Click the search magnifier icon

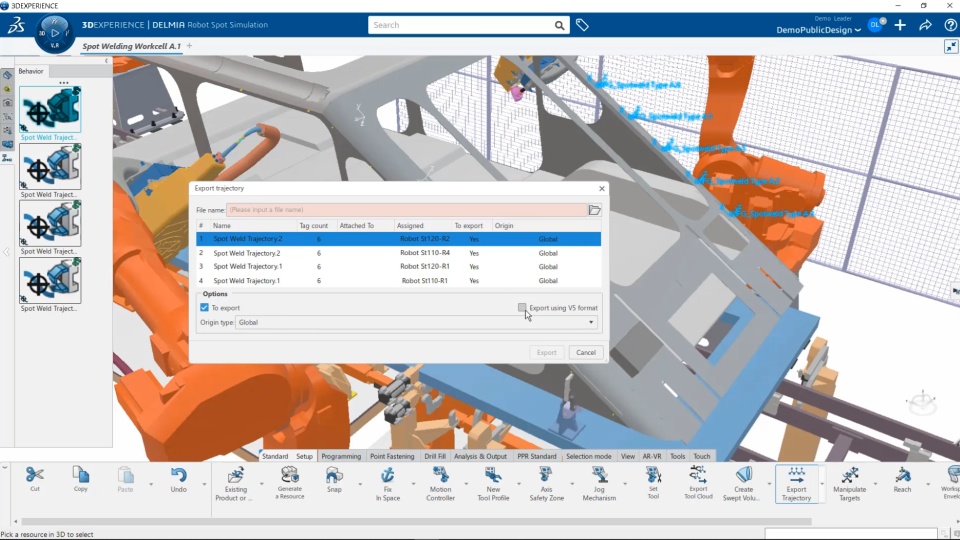tap(559, 25)
